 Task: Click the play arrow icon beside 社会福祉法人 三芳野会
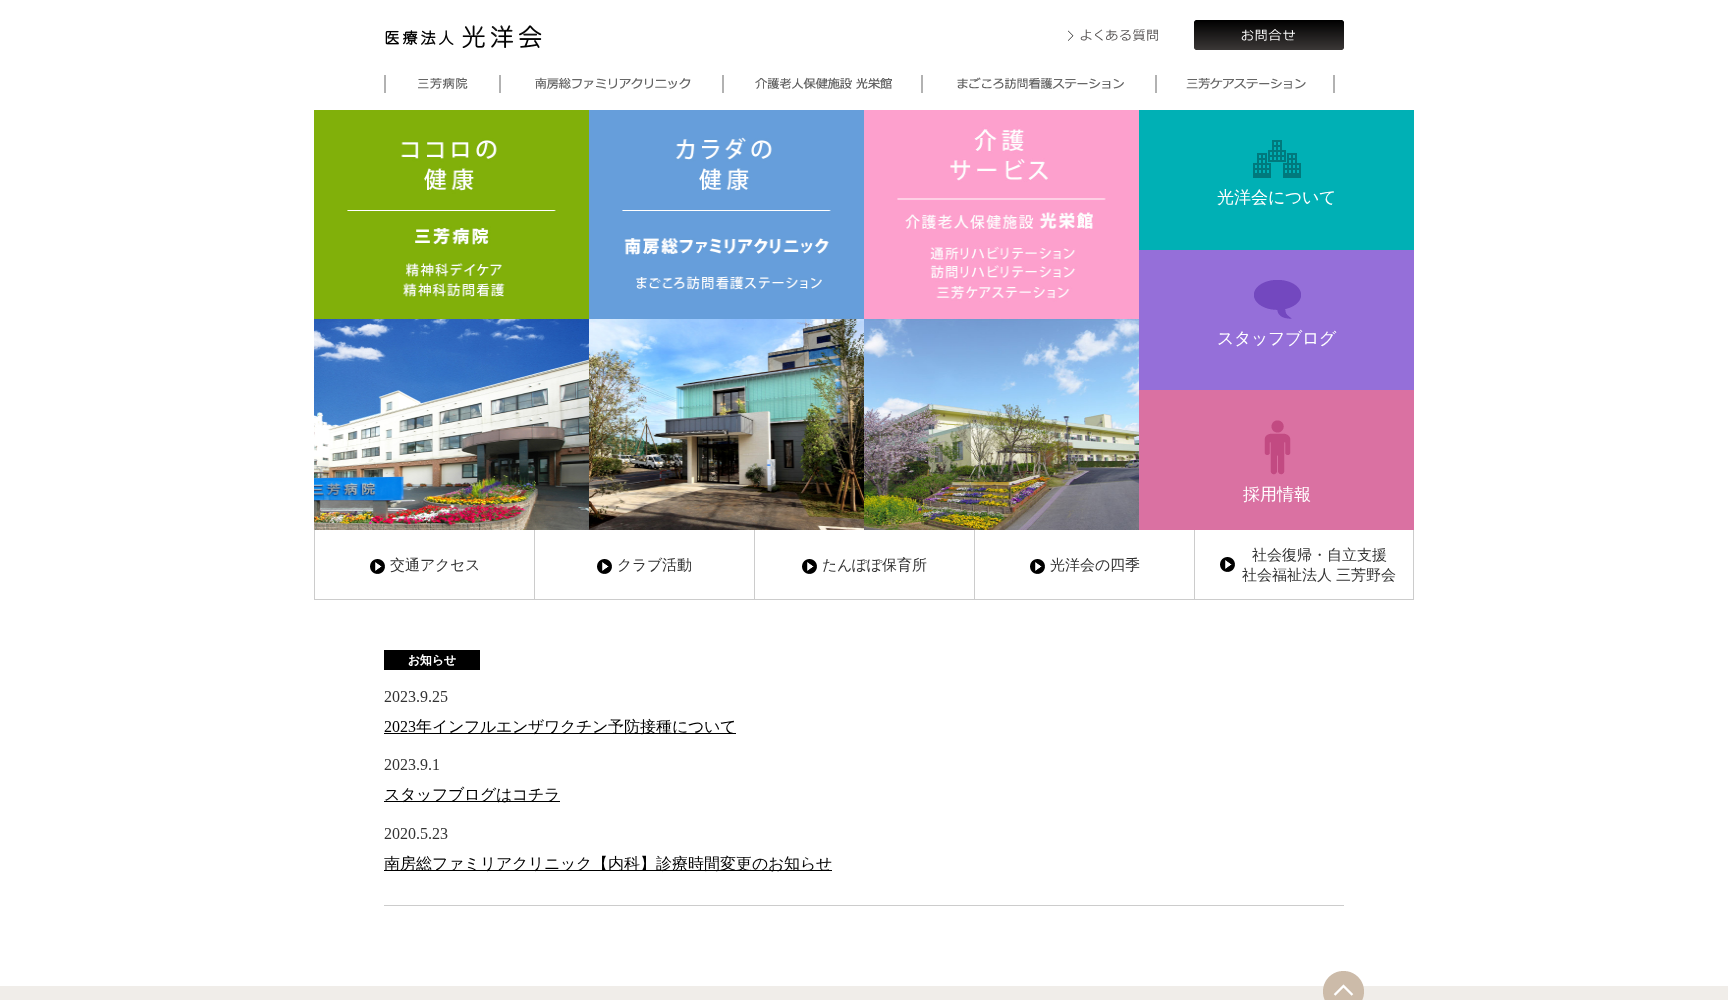coord(1228,565)
